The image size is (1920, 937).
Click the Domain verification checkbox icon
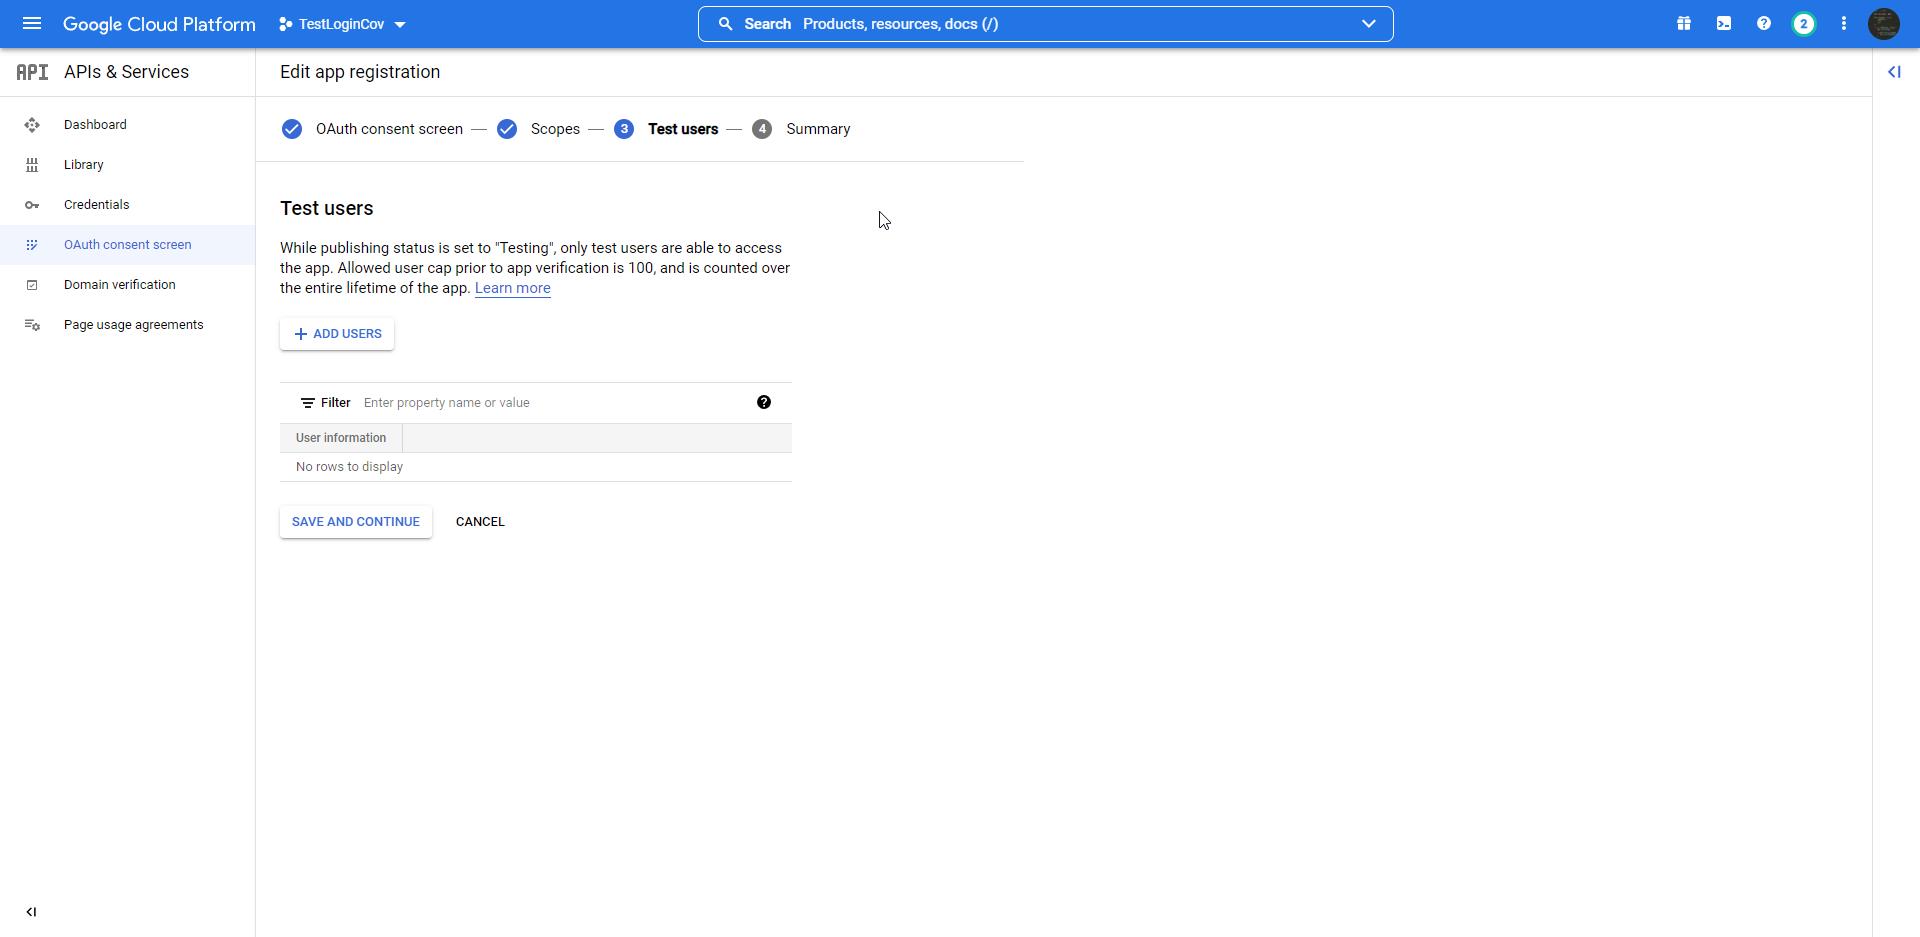[x=32, y=285]
